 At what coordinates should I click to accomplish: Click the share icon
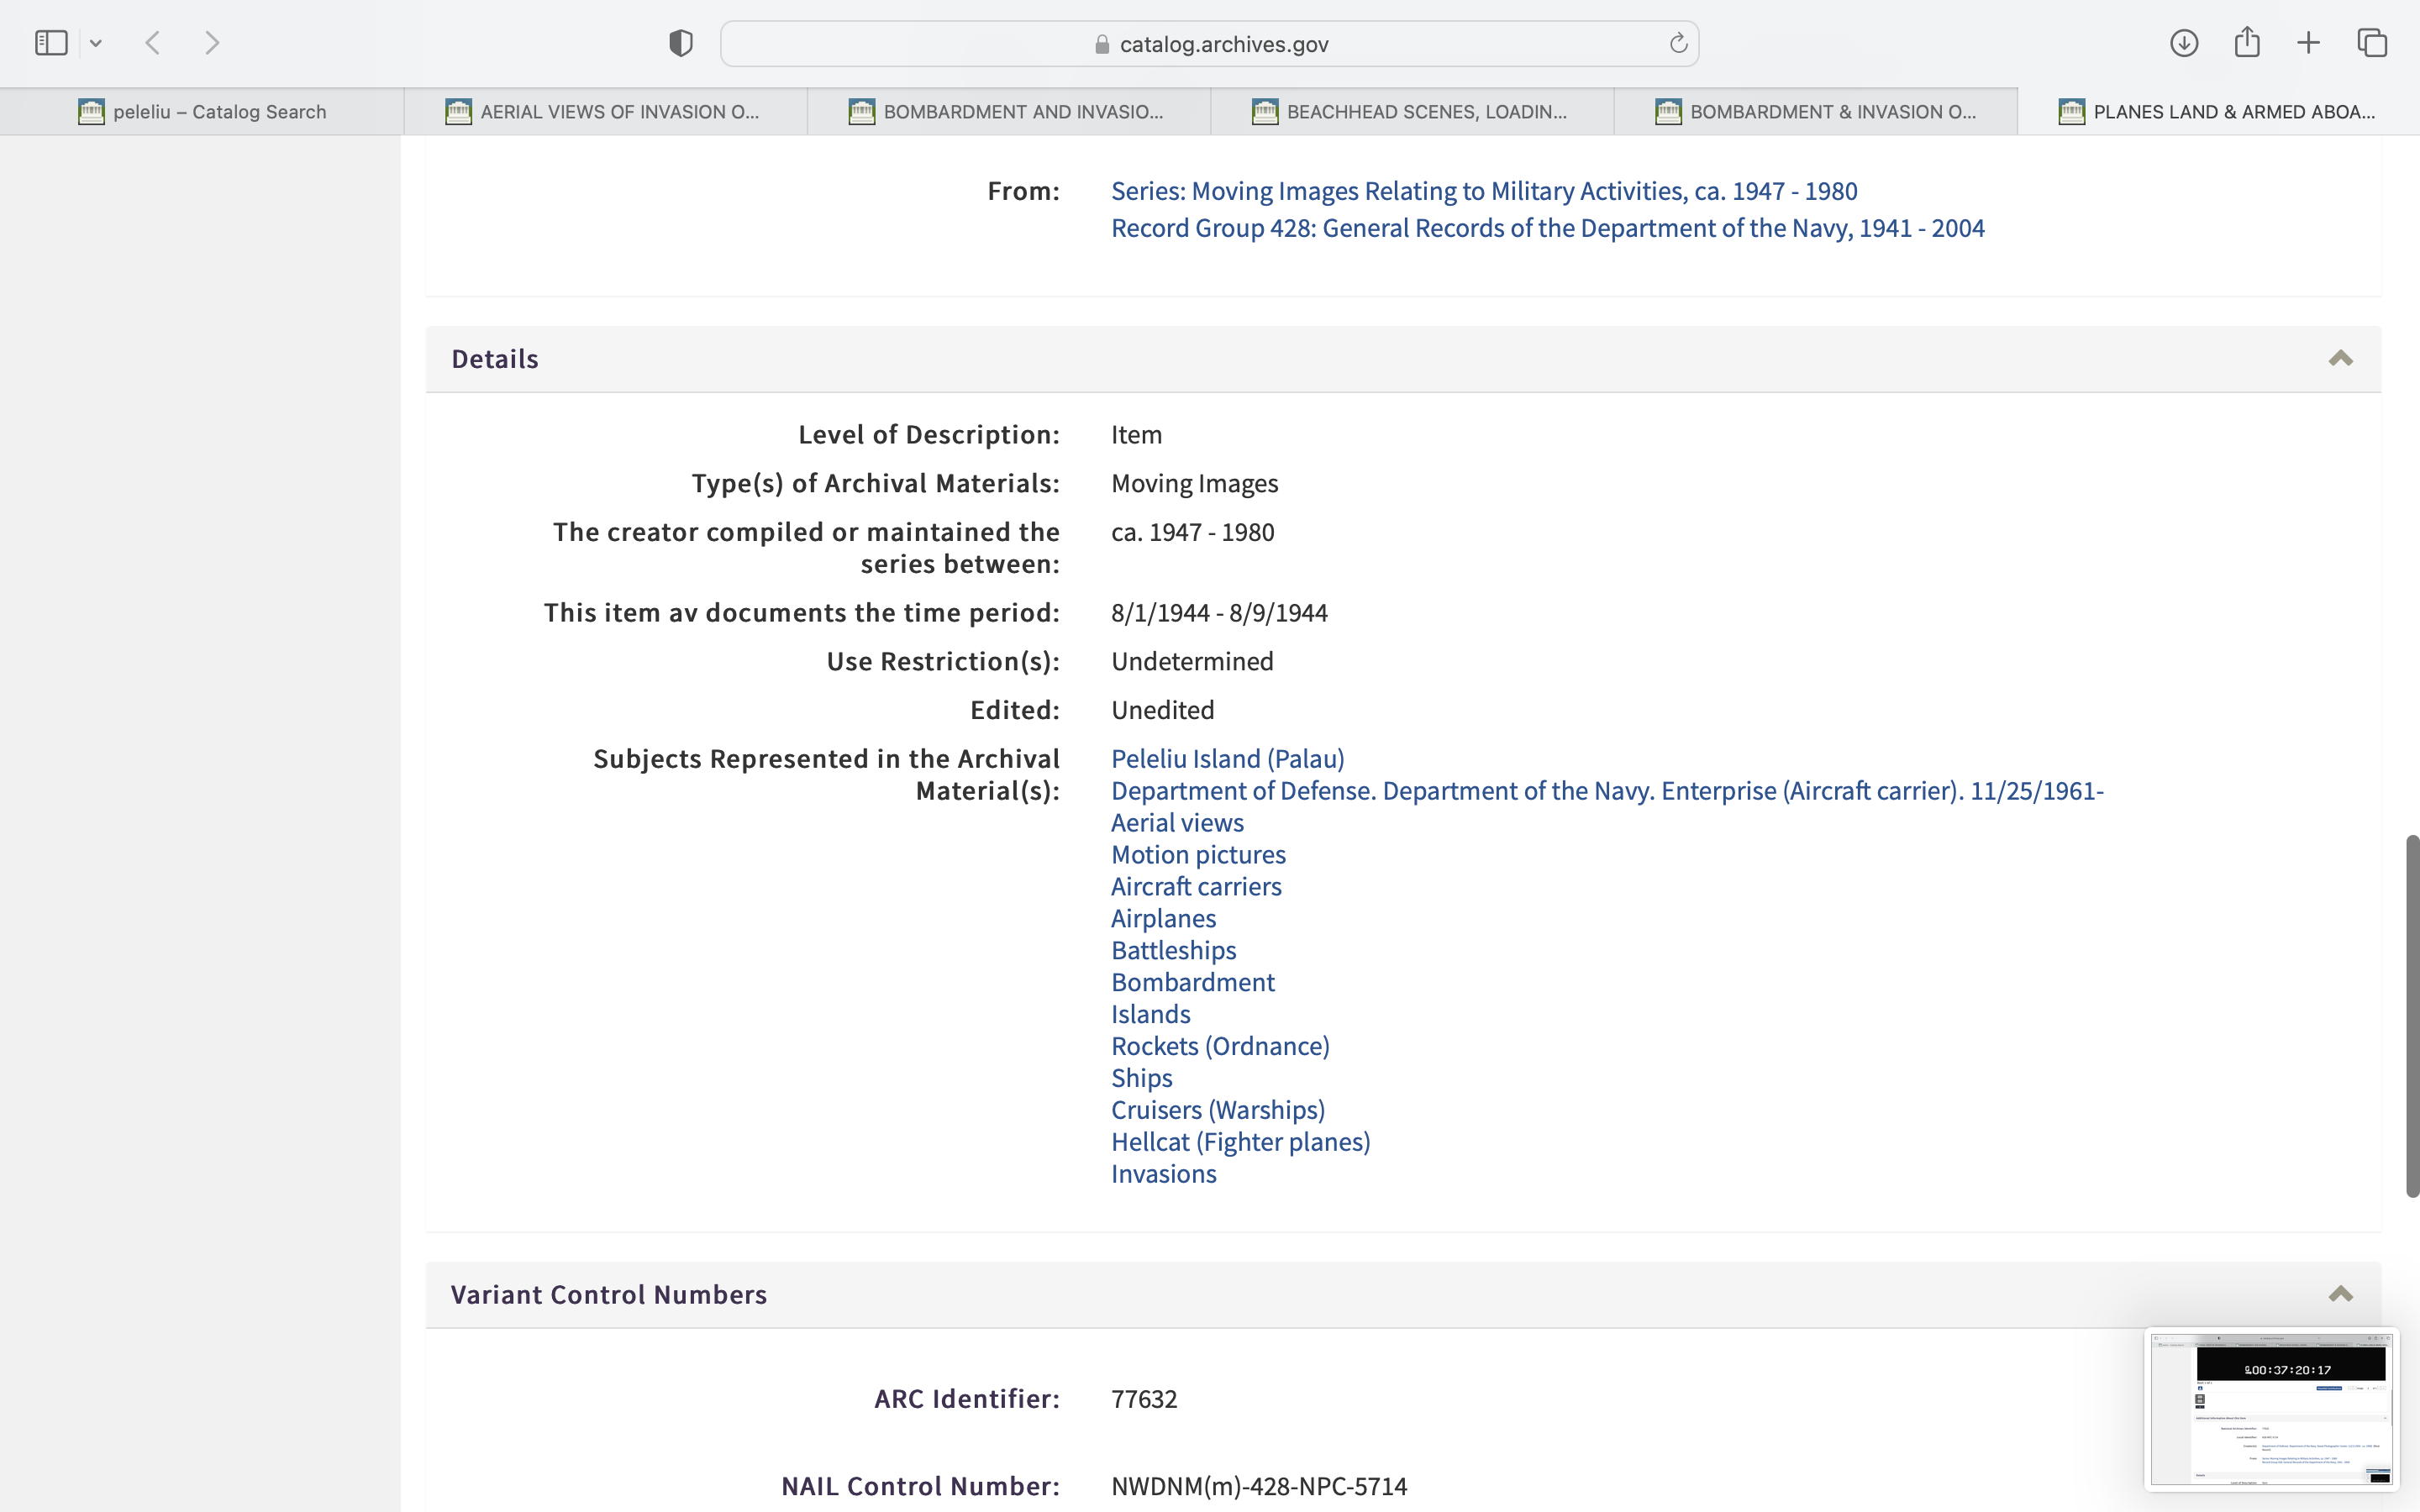tap(2247, 43)
